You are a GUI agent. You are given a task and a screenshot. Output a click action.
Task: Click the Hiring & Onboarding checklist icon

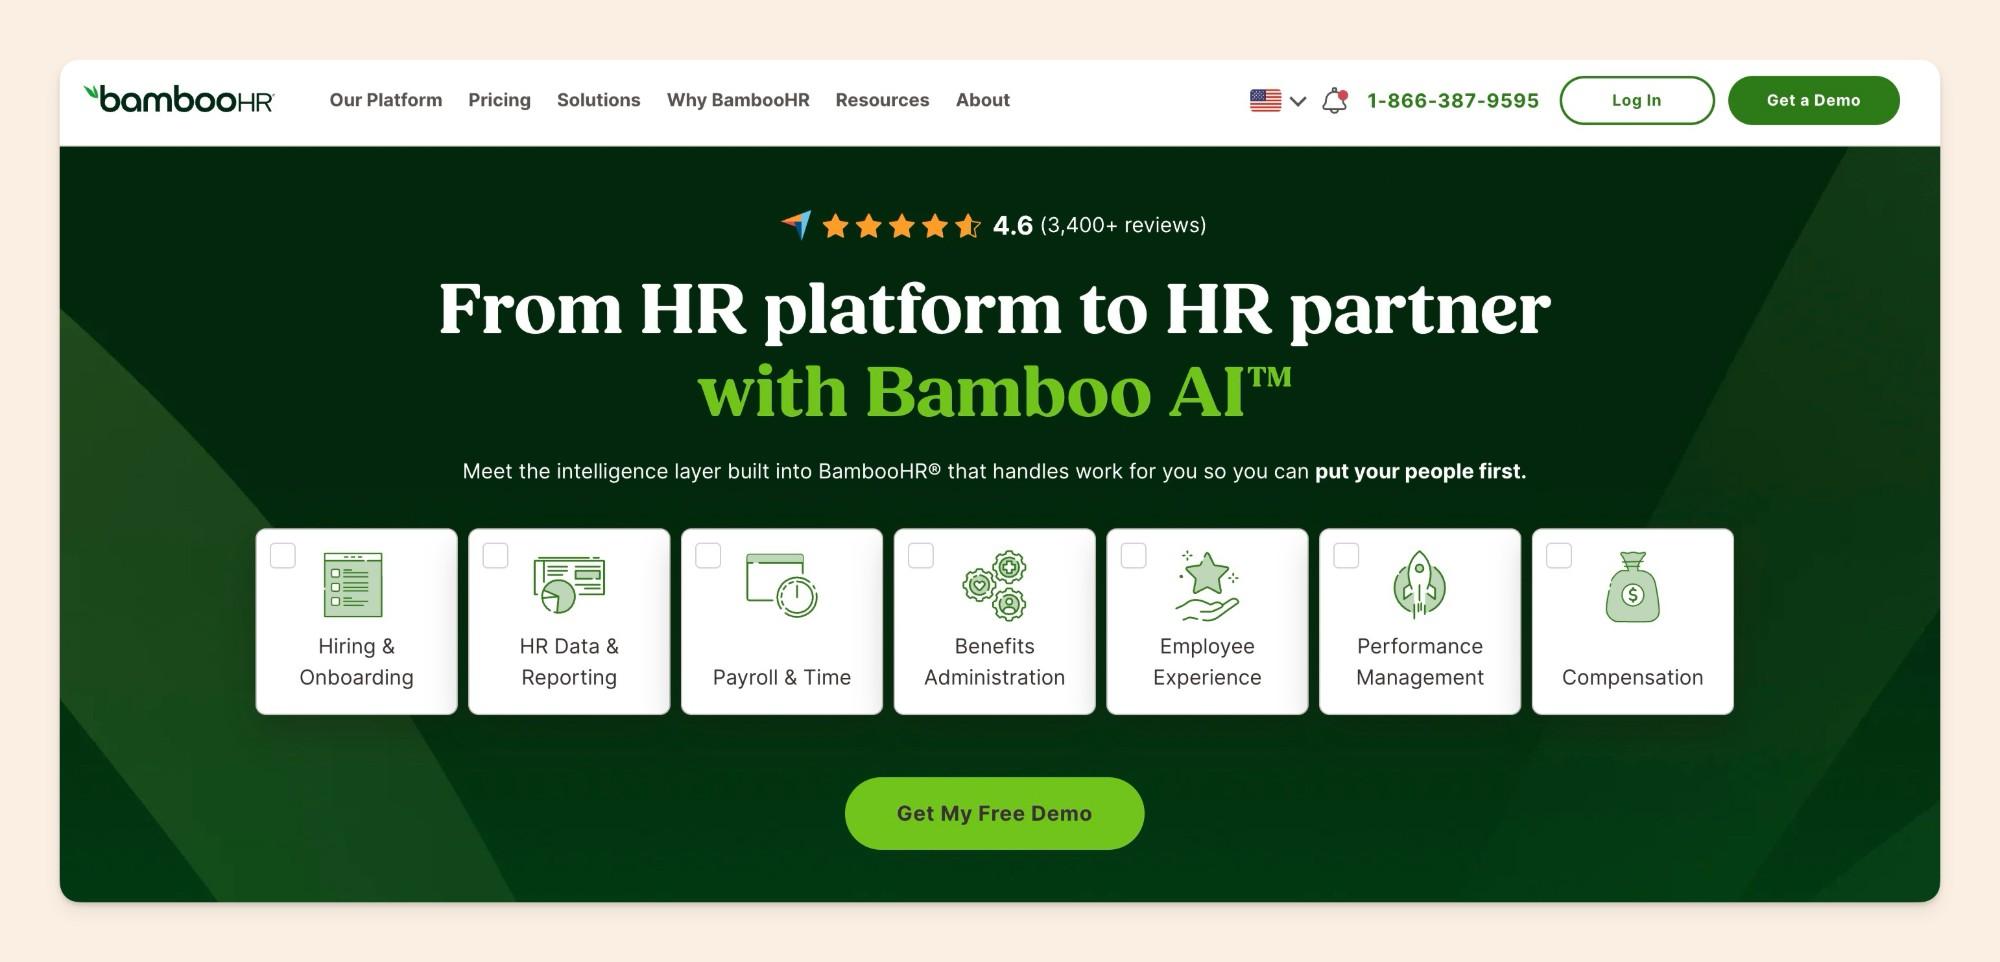(x=353, y=584)
